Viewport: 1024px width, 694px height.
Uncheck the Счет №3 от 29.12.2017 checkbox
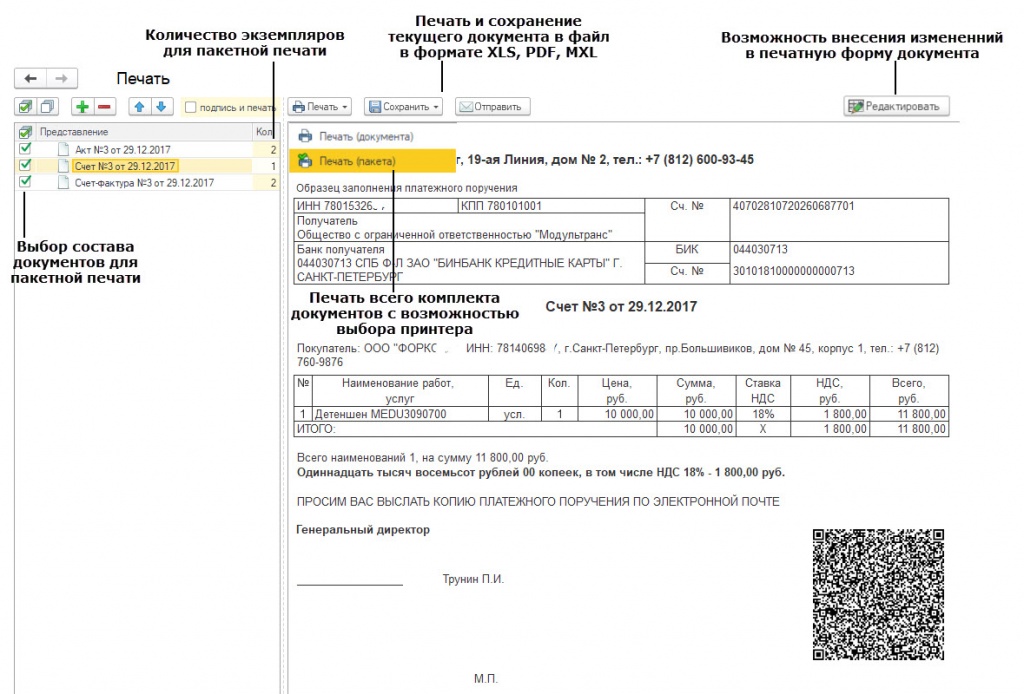tap(25, 165)
